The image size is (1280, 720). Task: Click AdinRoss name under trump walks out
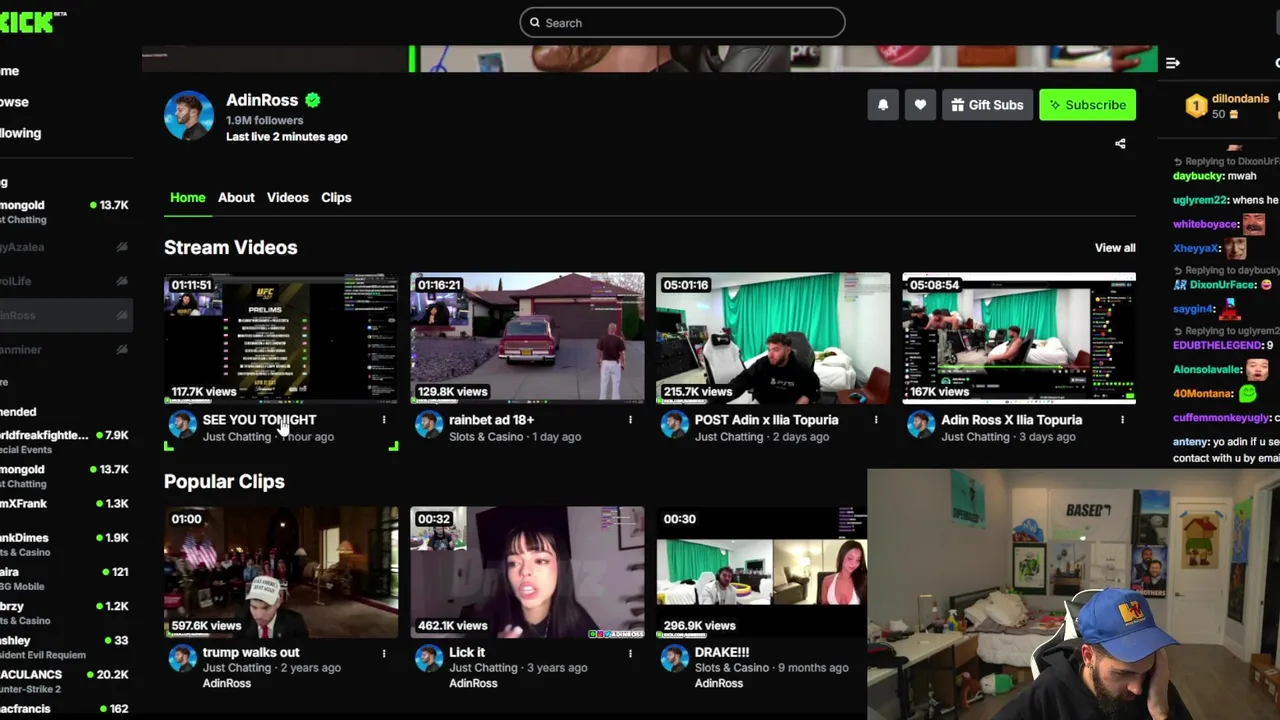click(x=227, y=683)
